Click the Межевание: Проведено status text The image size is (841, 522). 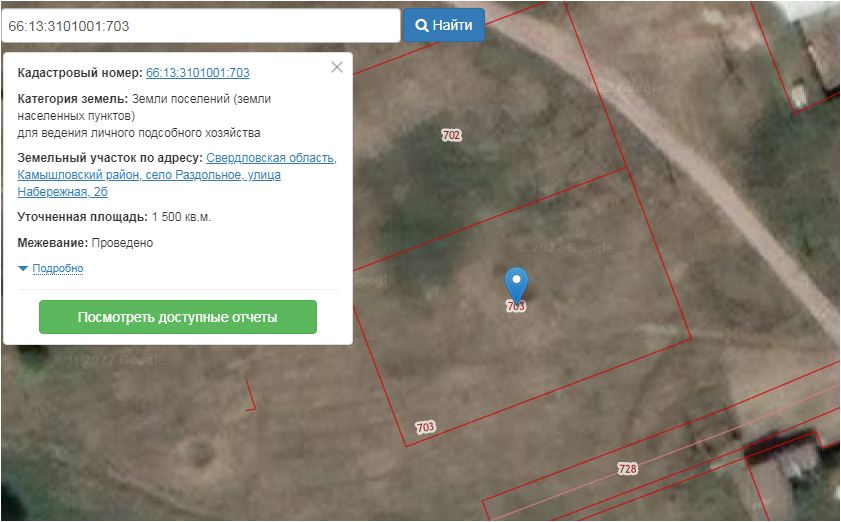click(85, 243)
